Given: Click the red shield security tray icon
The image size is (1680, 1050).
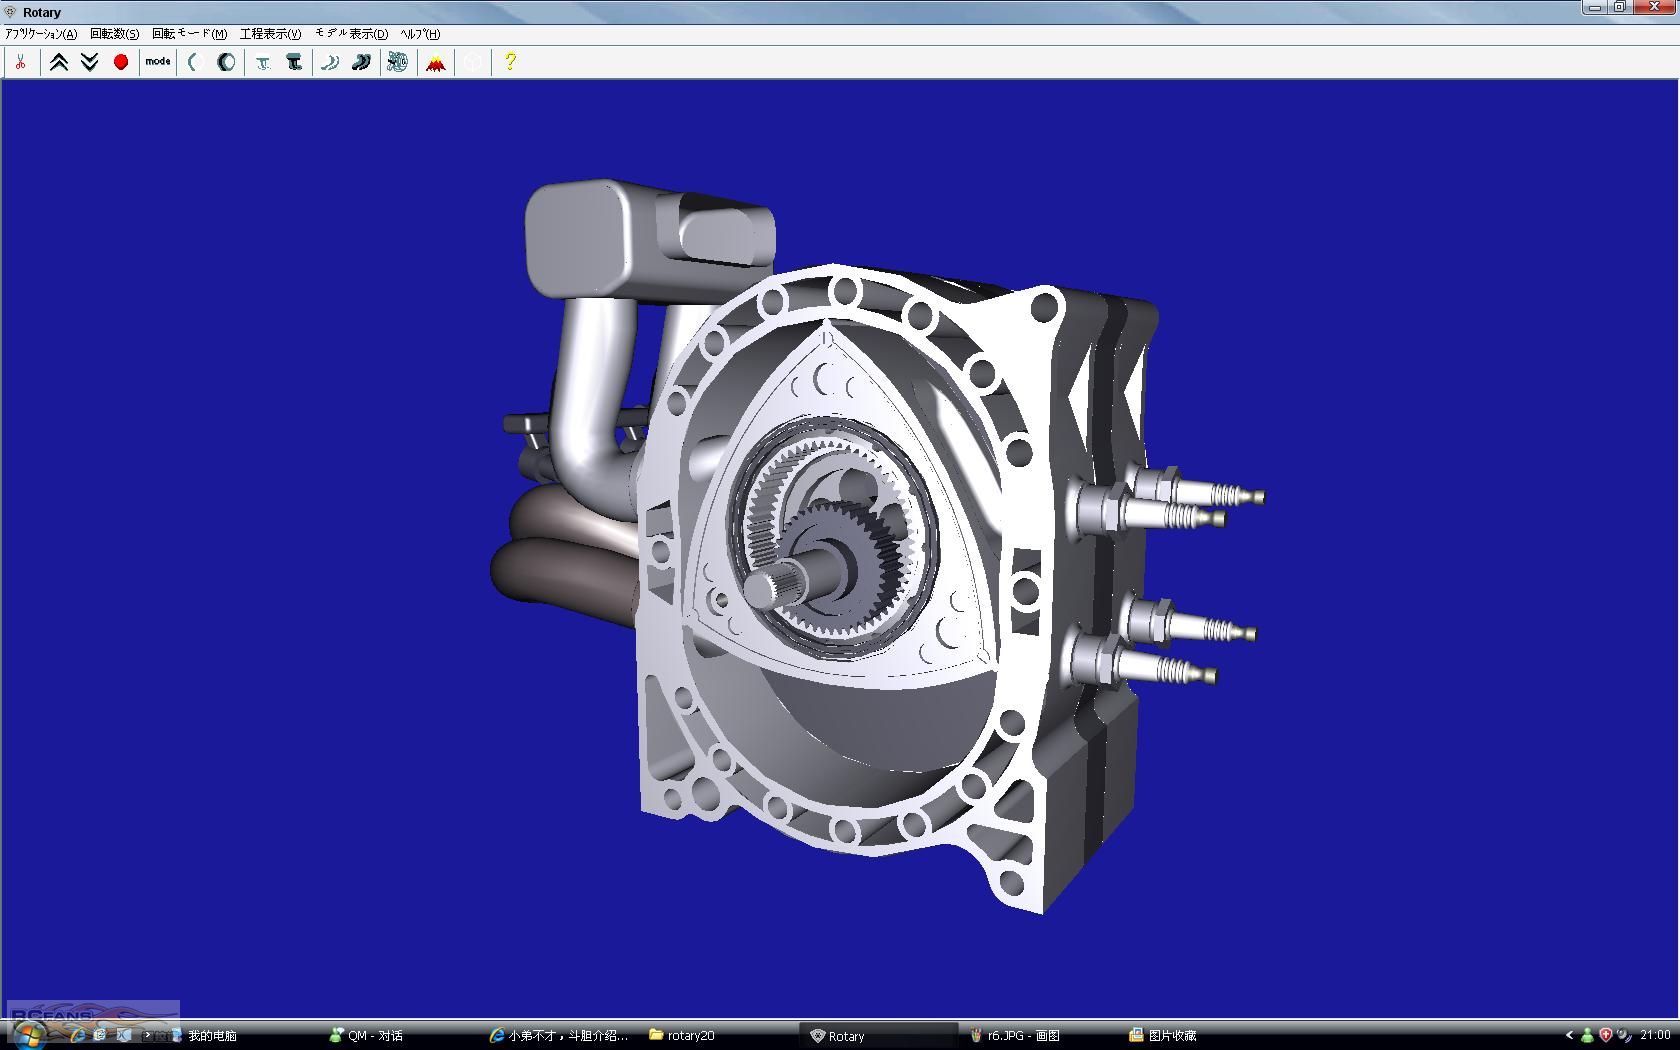Looking at the screenshot, I should pyautogui.click(x=1606, y=1035).
